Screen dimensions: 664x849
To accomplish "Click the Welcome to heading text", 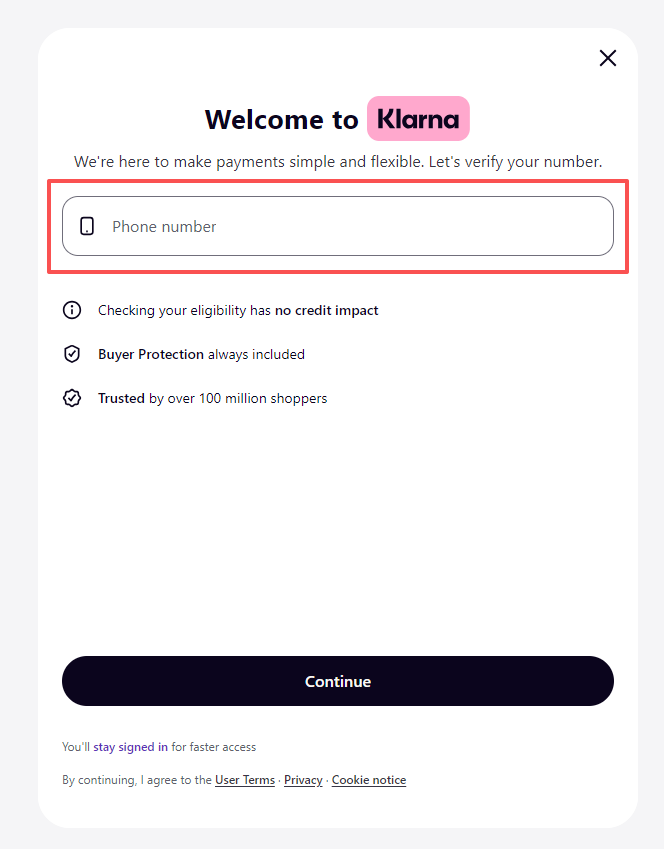I will click(281, 120).
